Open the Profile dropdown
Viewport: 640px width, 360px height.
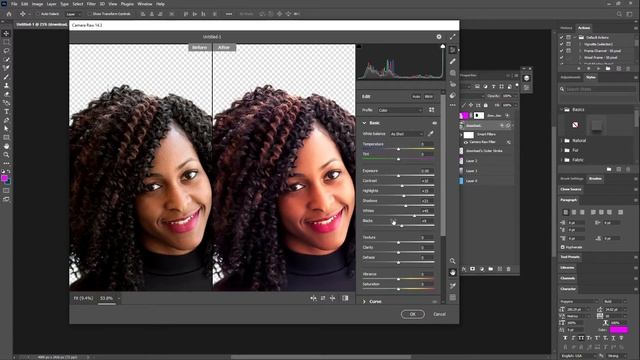400,110
